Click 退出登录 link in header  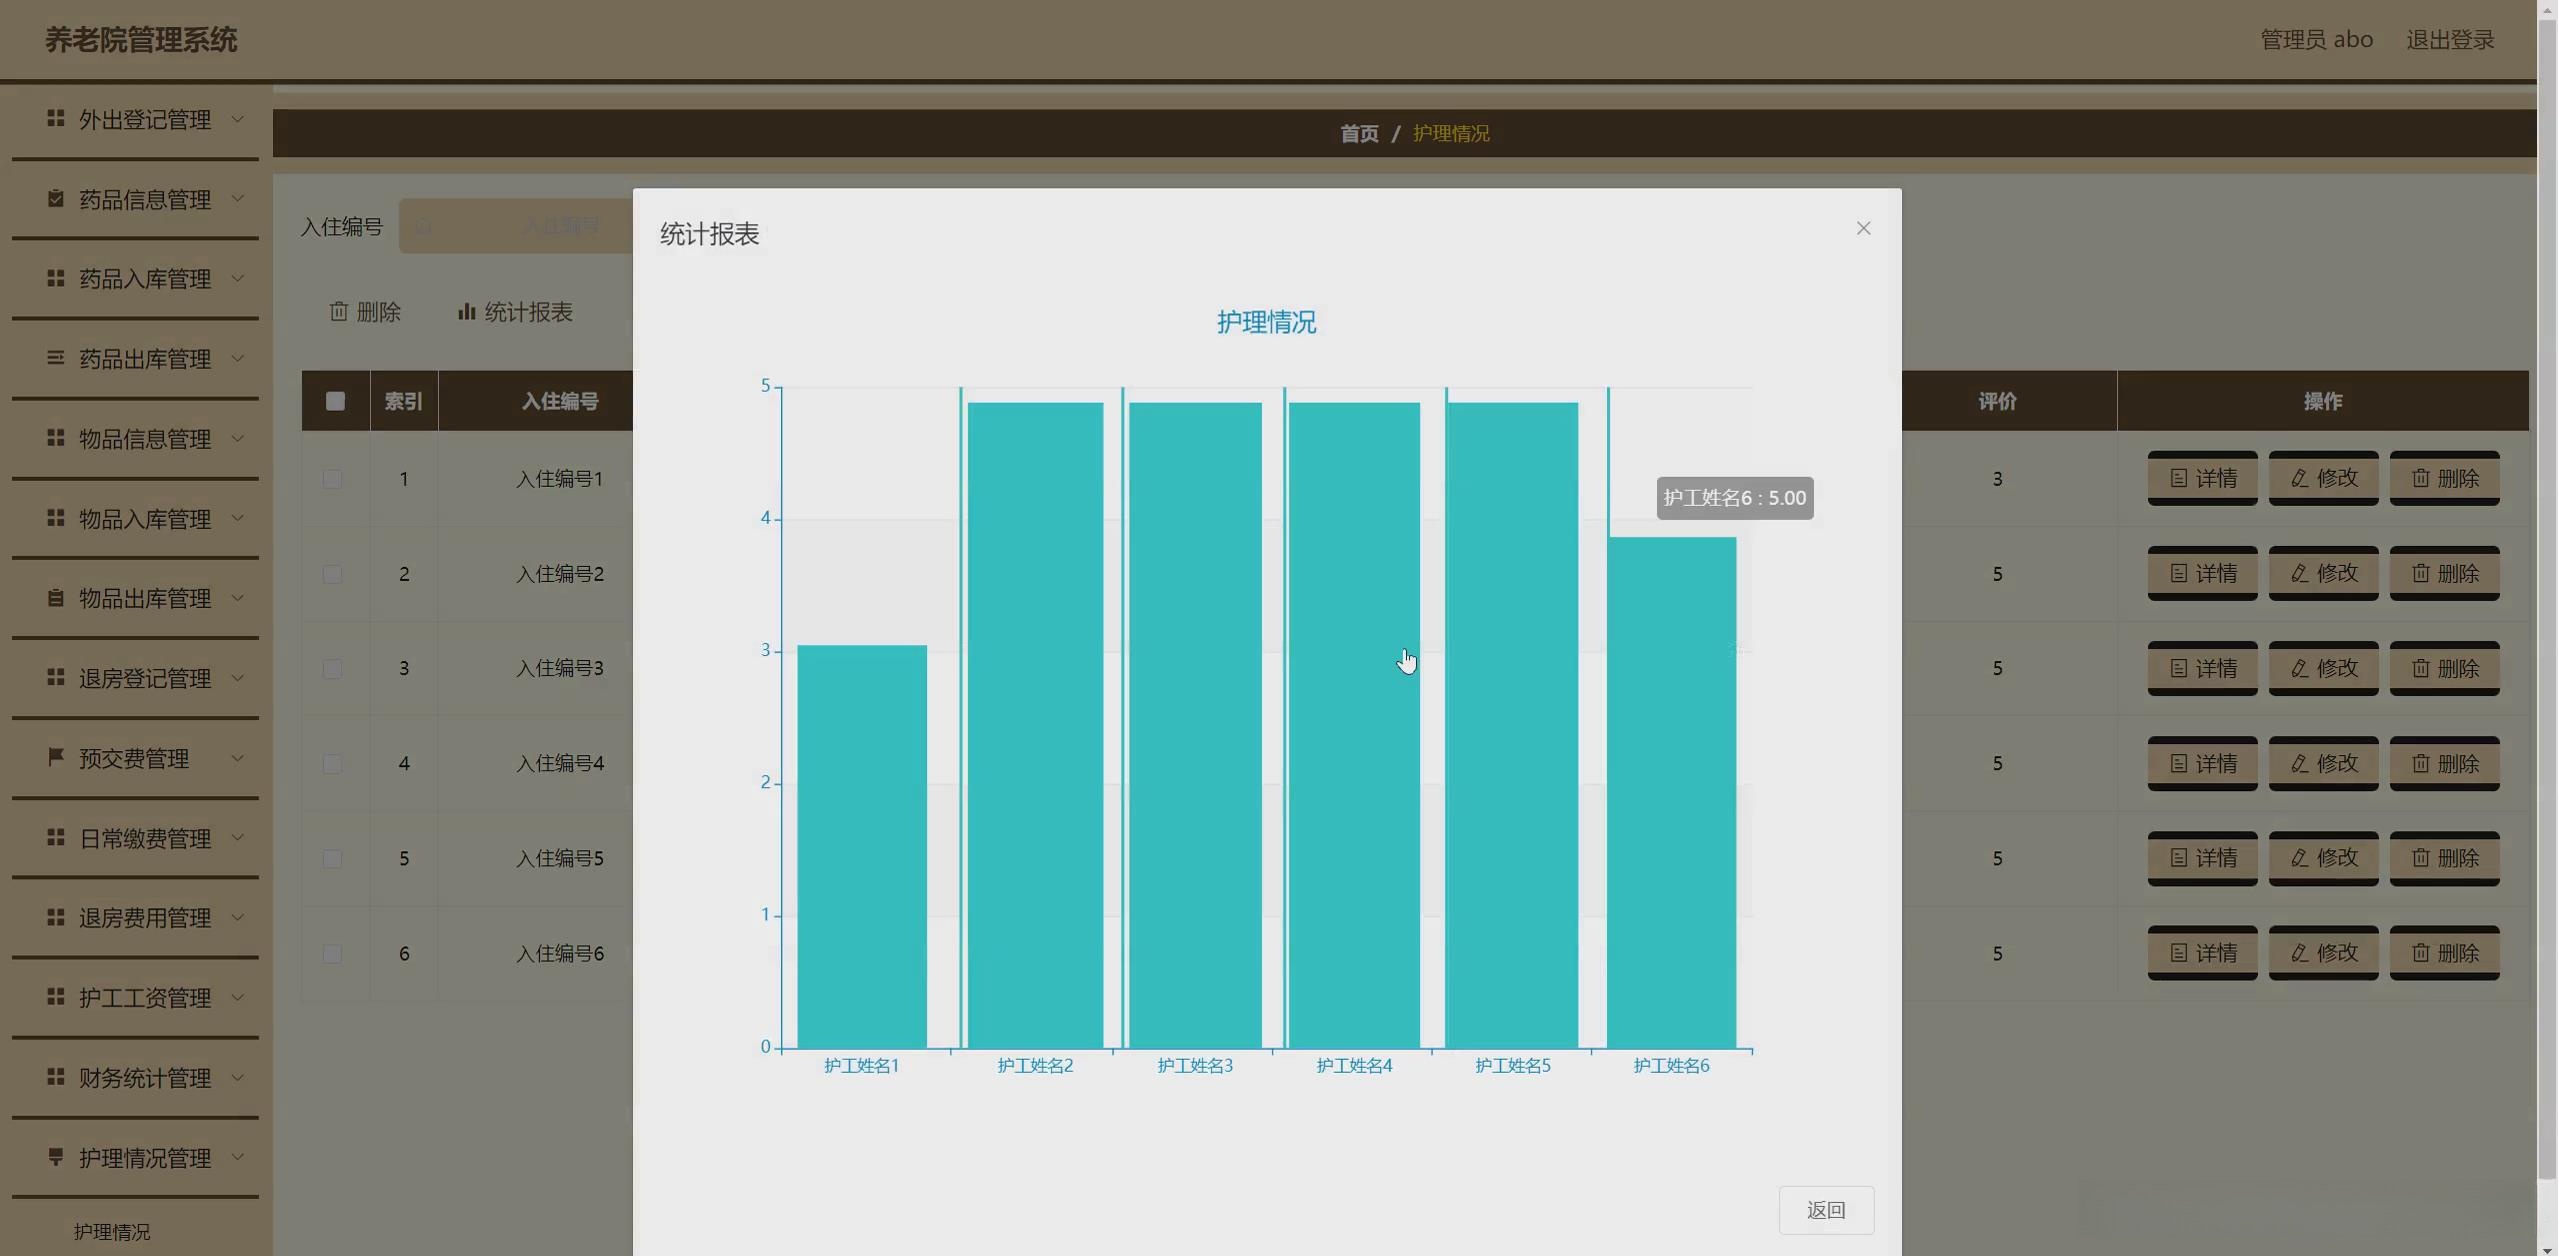(2449, 40)
